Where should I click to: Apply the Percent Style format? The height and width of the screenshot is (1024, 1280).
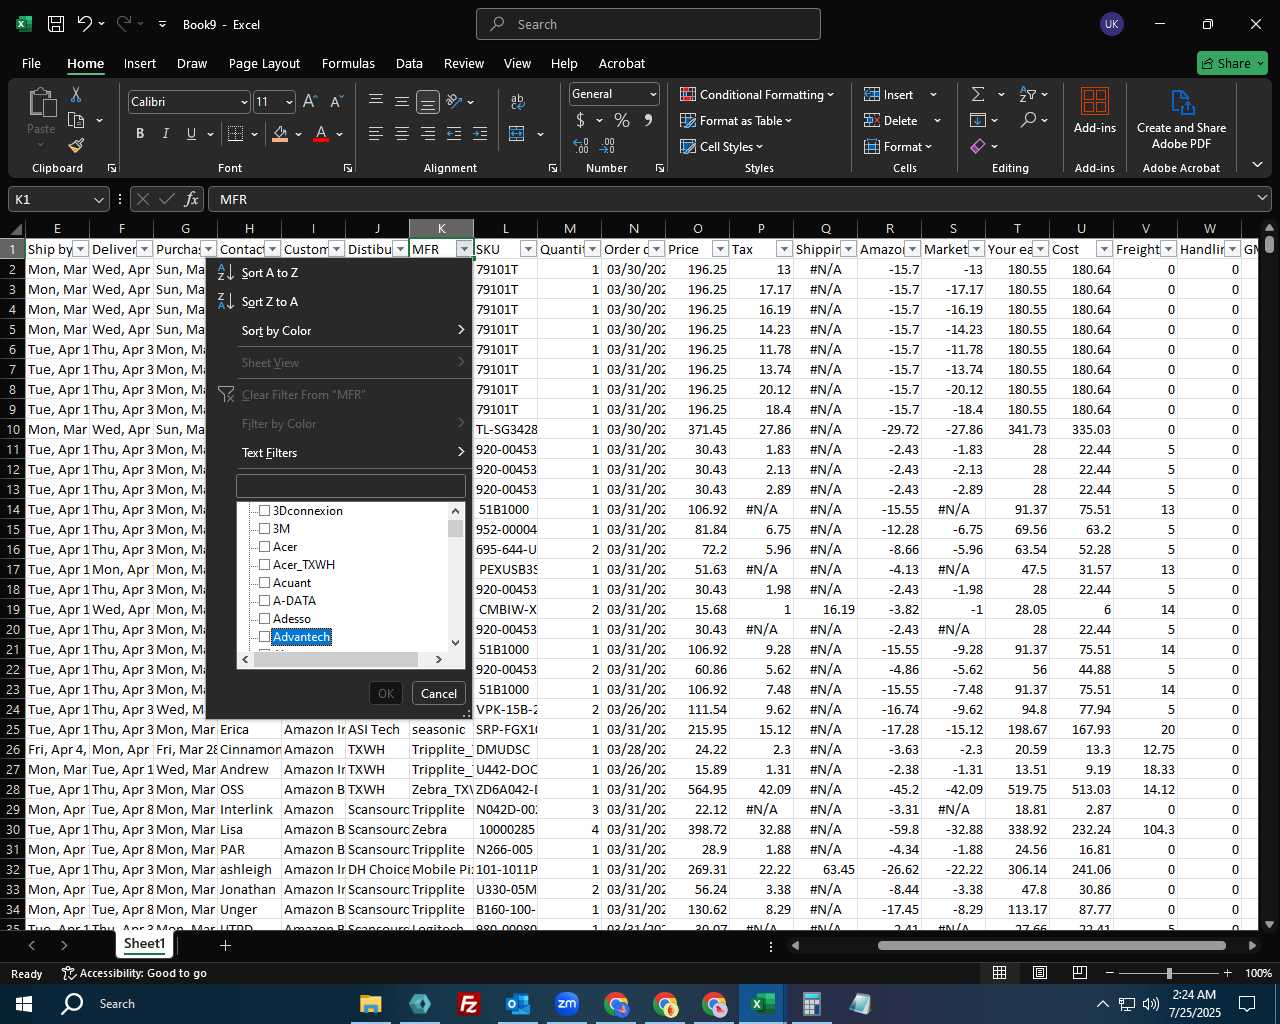(x=622, y=120)
